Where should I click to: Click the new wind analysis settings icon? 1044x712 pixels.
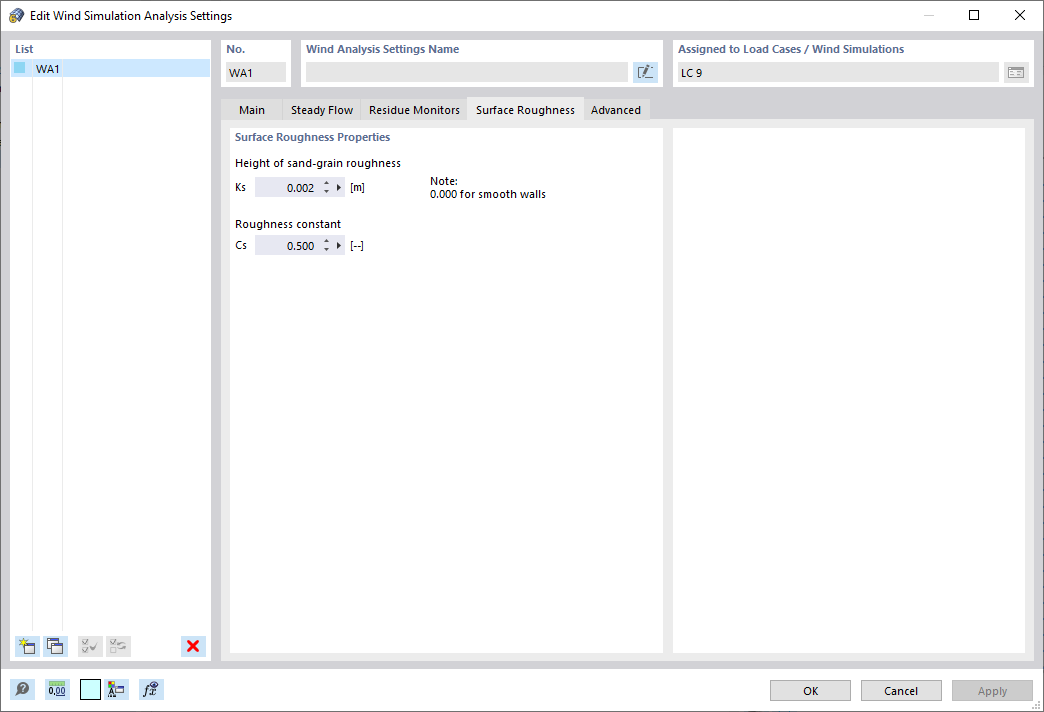point(27,646)
